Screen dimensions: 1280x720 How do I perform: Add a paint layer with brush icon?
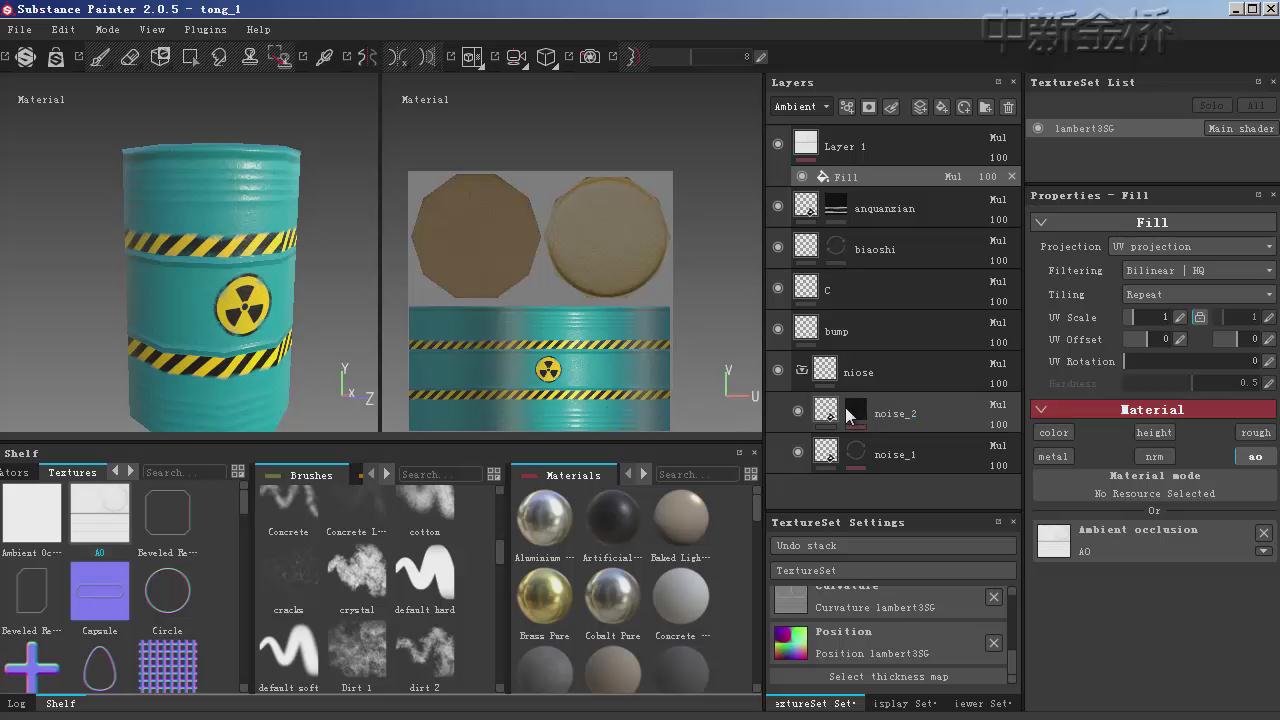click(892, 107)
